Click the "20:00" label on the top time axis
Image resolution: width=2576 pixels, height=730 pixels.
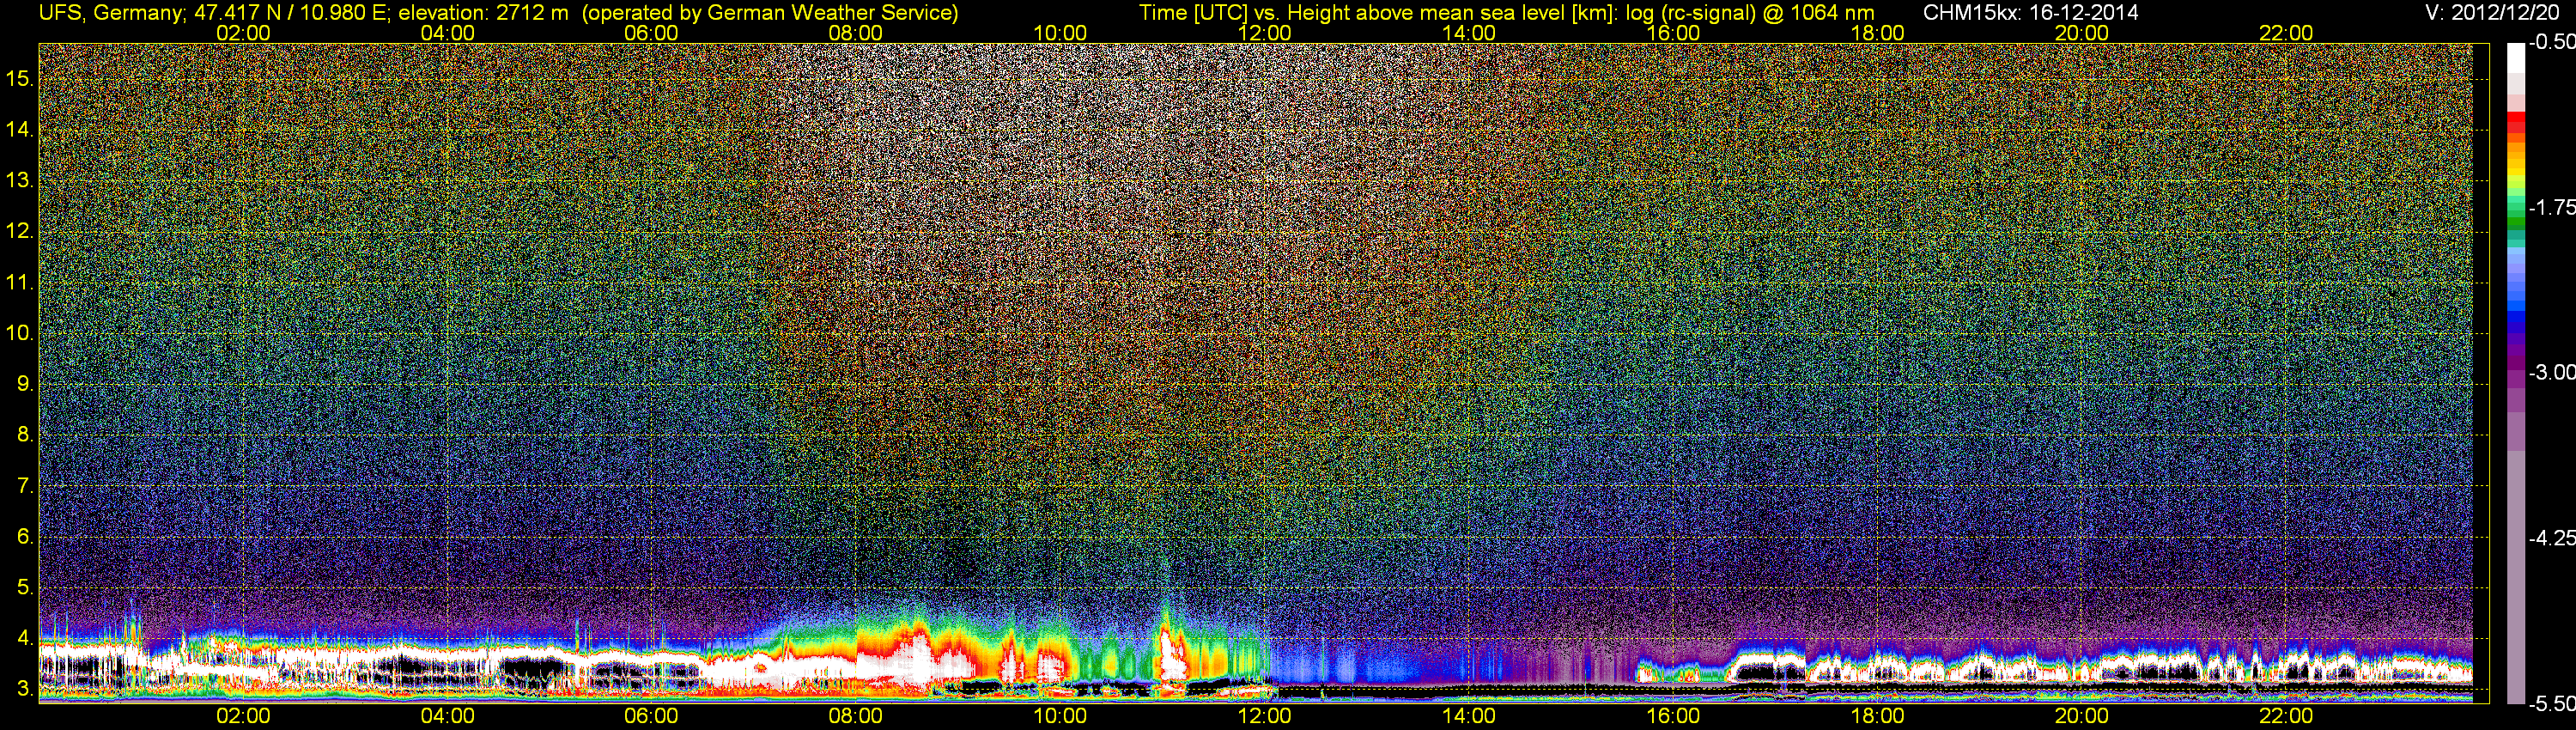pos(2082,33)
